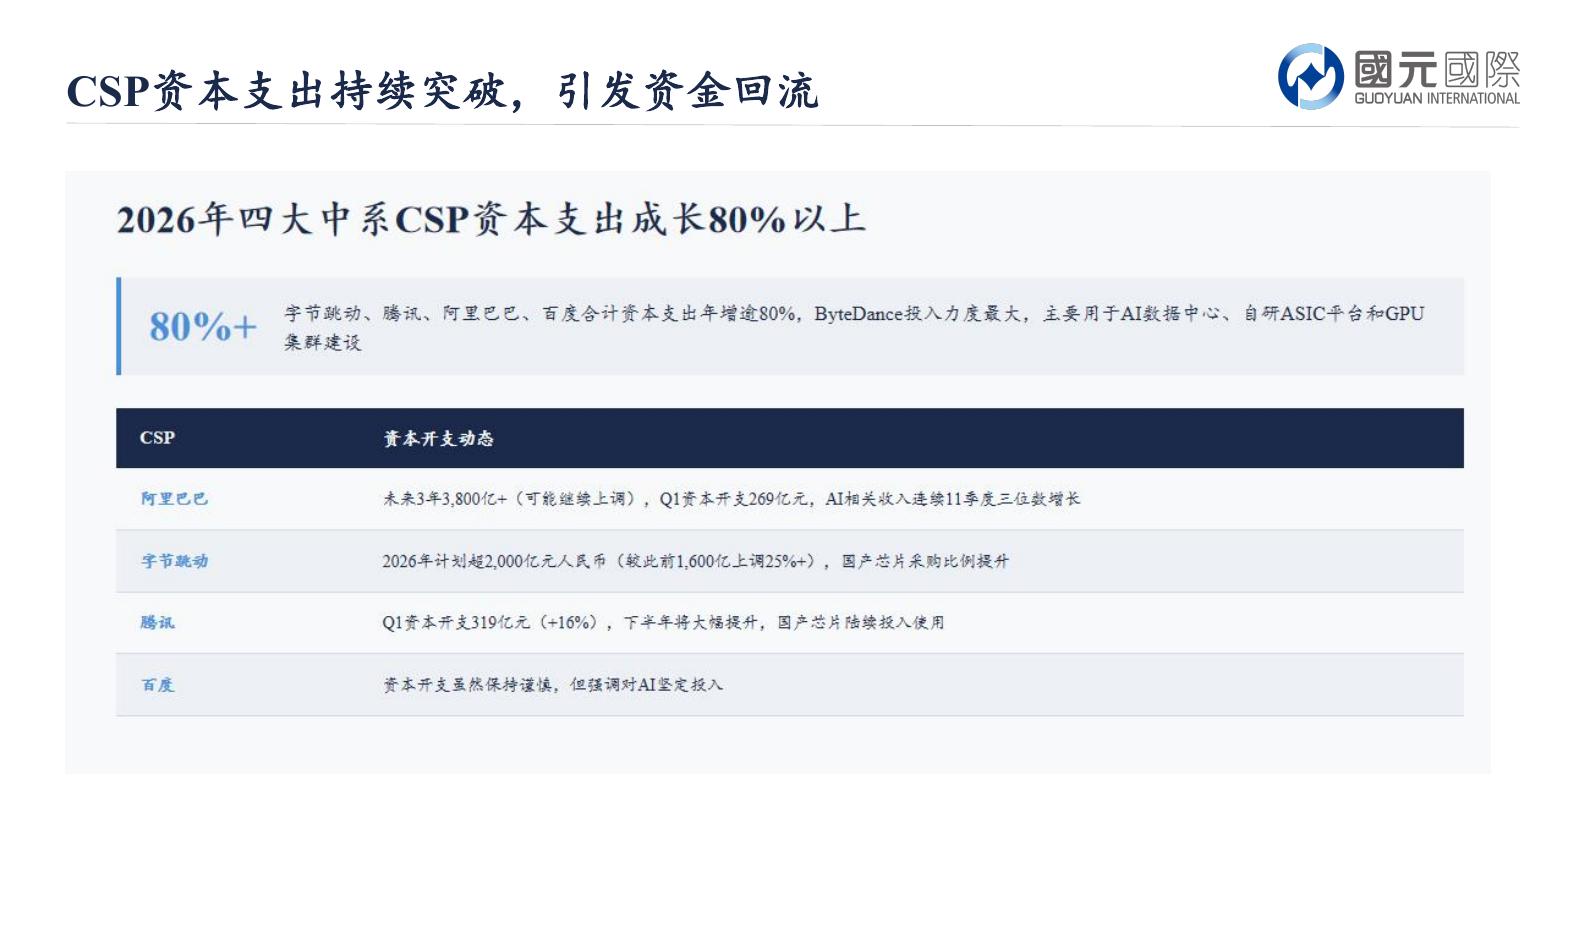
Task: Click the cell "资本开支虽然保持谨慎，但强调对AI坚定投入"
Action: click(552, 685)
